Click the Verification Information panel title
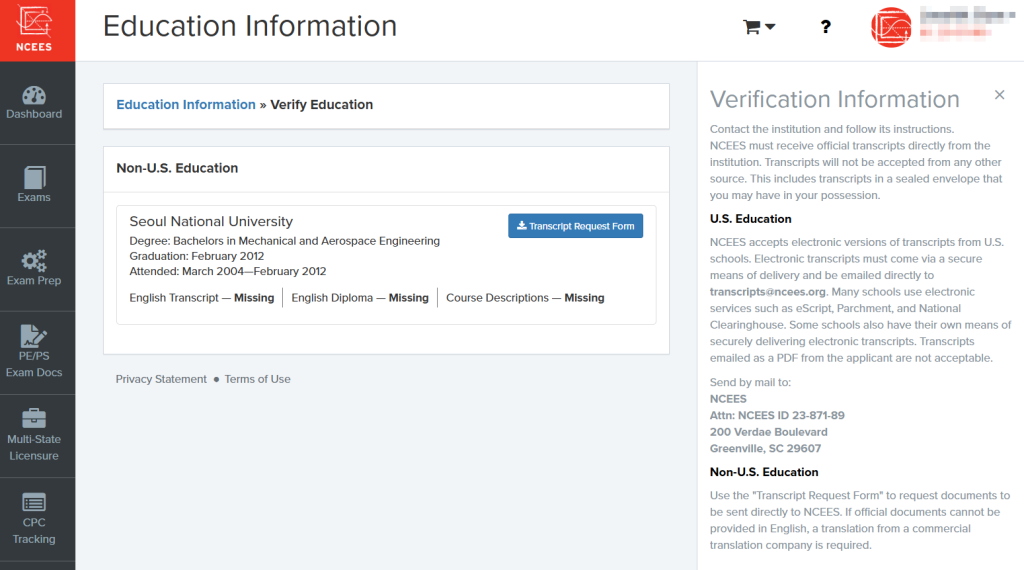The image size is (1024, 570). click(x=835, y=99)
